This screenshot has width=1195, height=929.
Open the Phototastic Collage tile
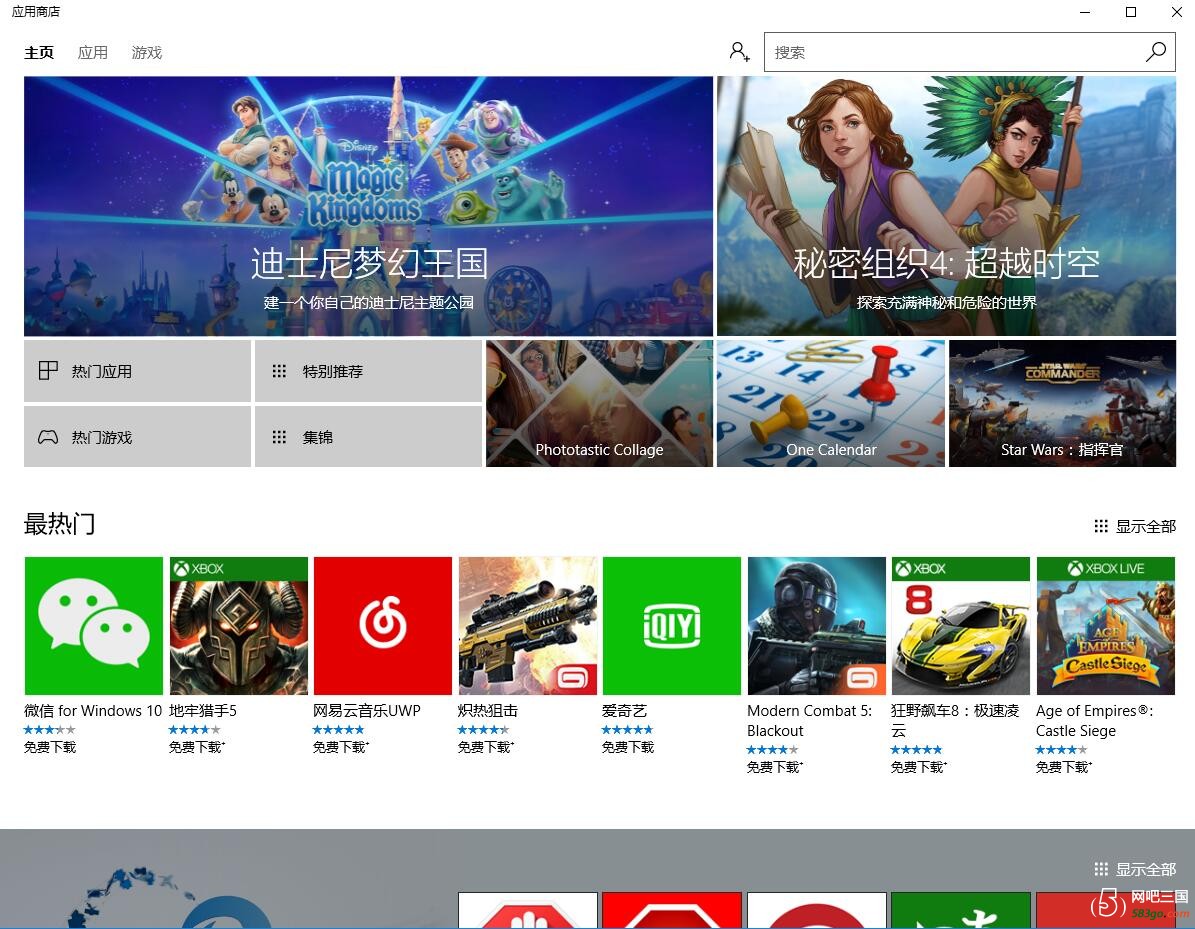[x=599, y=403]
